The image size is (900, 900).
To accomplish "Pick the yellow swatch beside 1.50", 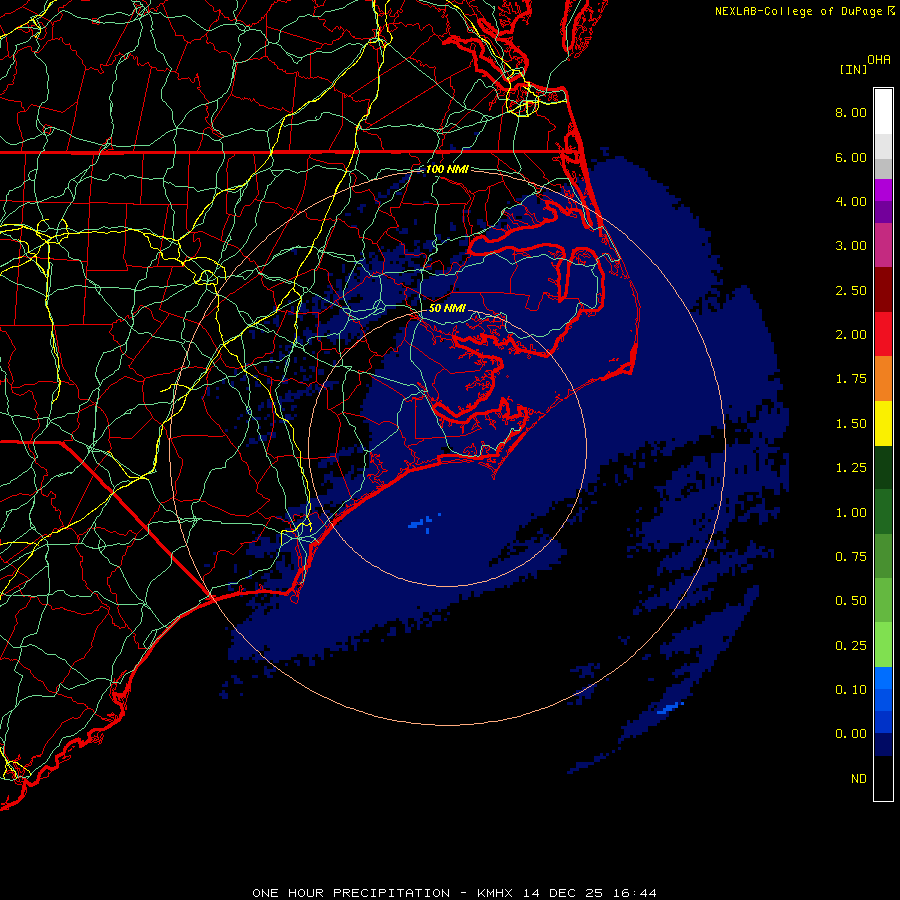I will pyautogui.click(x=883, y=423).
